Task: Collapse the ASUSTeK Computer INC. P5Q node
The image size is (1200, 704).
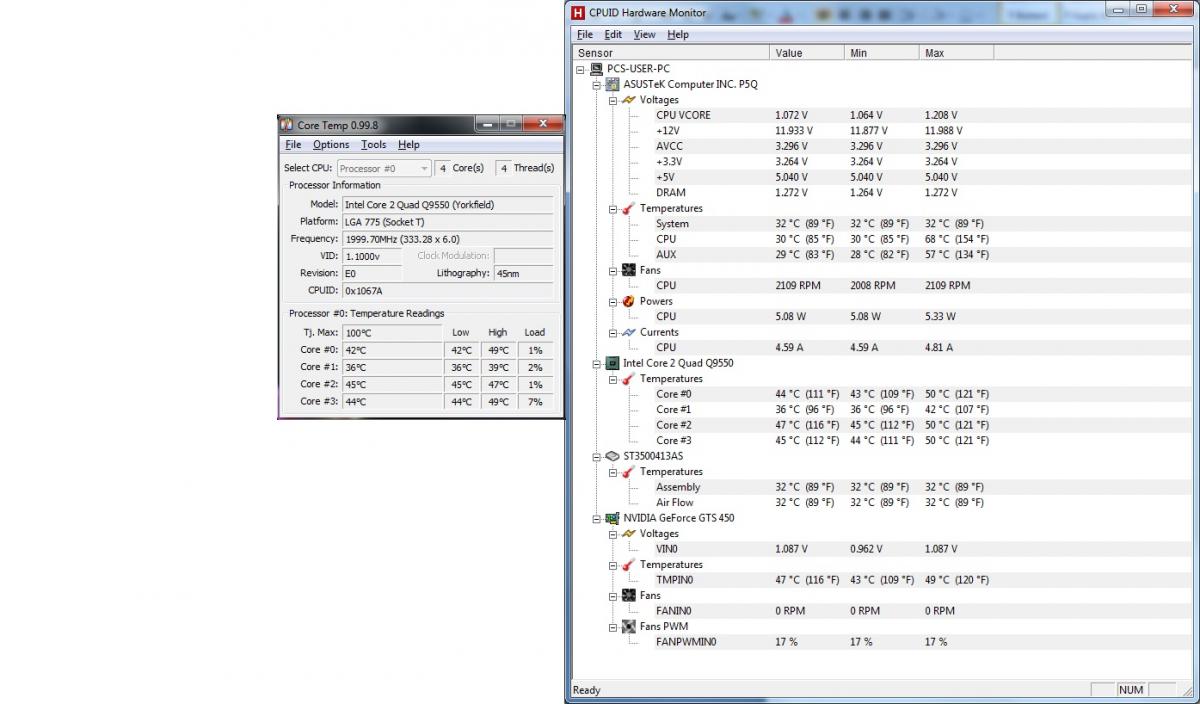Action: [x=597, y=85]
